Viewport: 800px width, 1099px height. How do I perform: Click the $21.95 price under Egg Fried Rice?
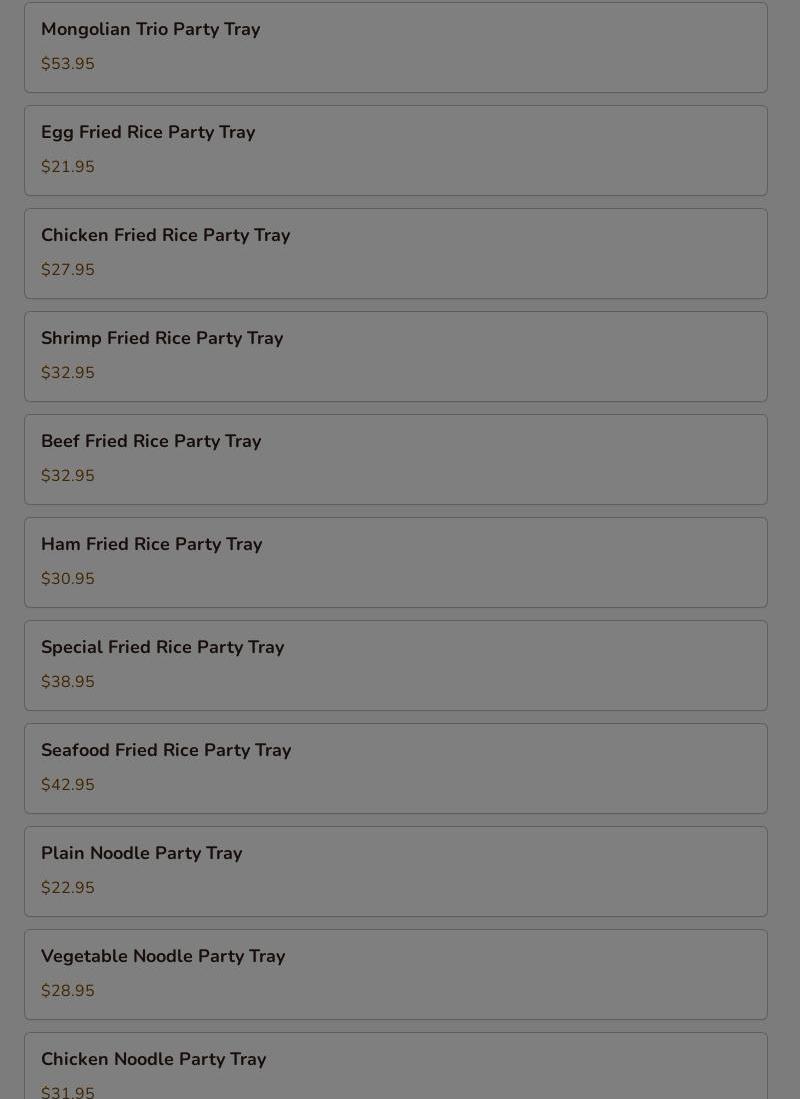(68, 167)
